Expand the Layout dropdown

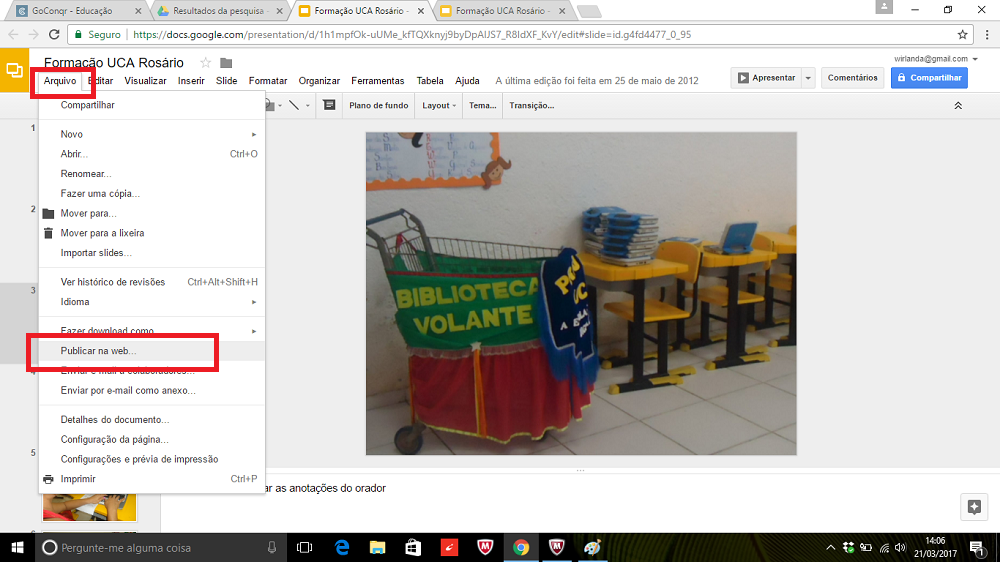click(439, 105)
